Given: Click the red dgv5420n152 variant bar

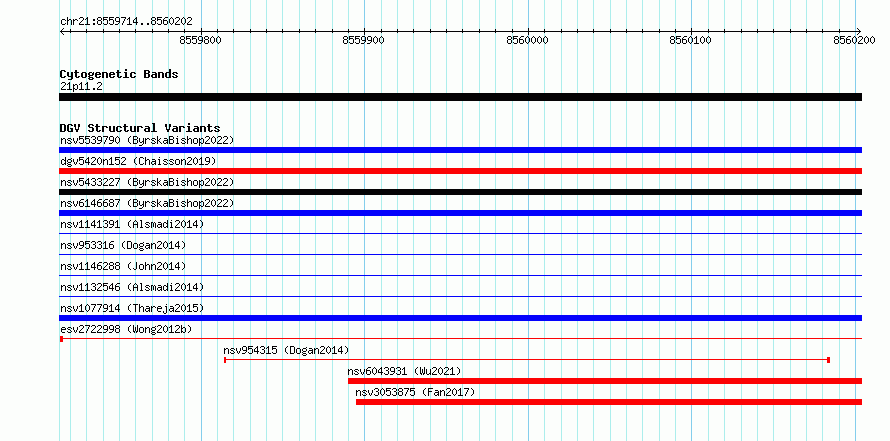Looking at the screenshot, I should pyautogui.click(x=460, y=171).
